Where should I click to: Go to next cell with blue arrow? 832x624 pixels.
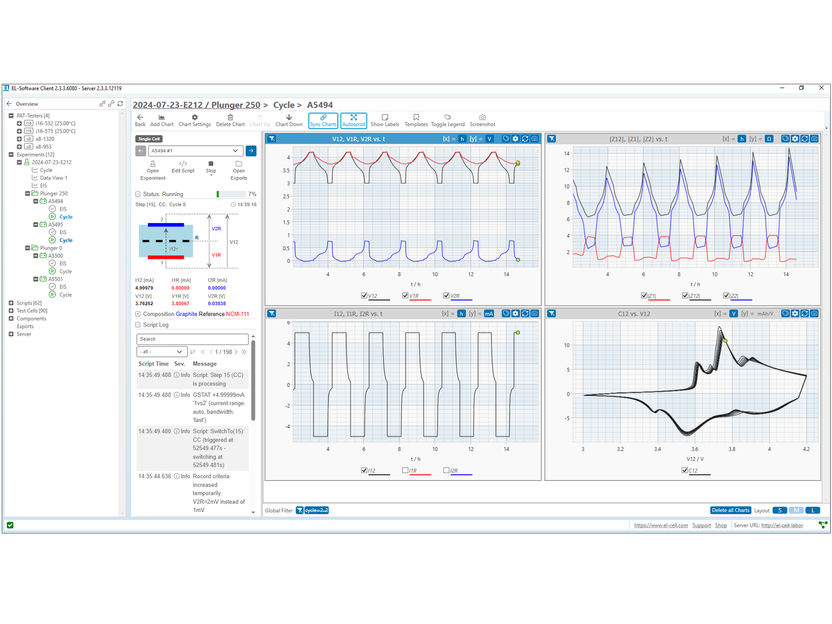[251, 151]
